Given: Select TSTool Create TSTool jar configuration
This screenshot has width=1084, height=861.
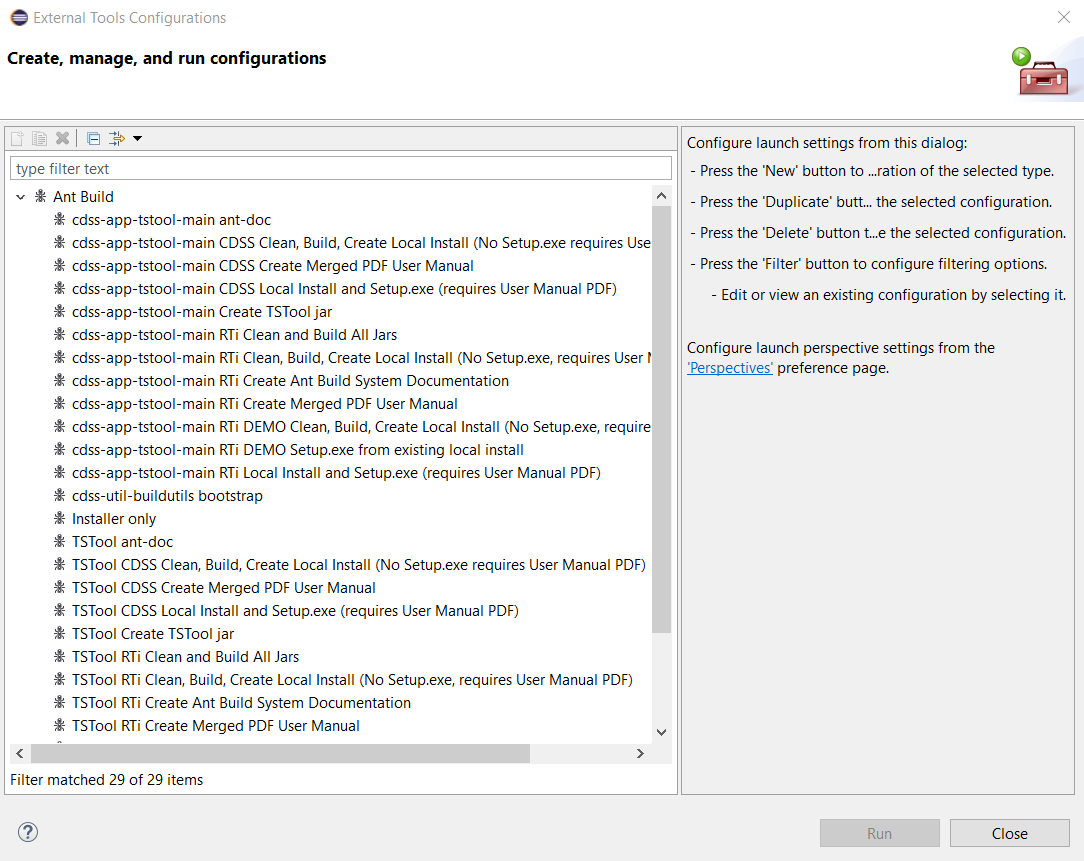Looking at the screenshot, I should pyautogui.click(x=152, y=634).
